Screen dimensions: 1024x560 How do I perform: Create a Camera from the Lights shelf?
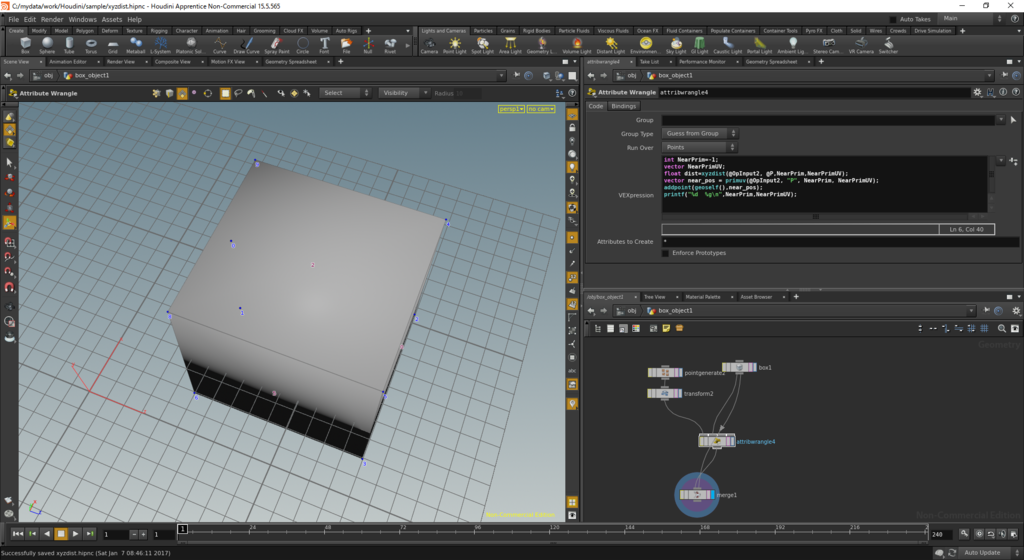coord(429,45)
